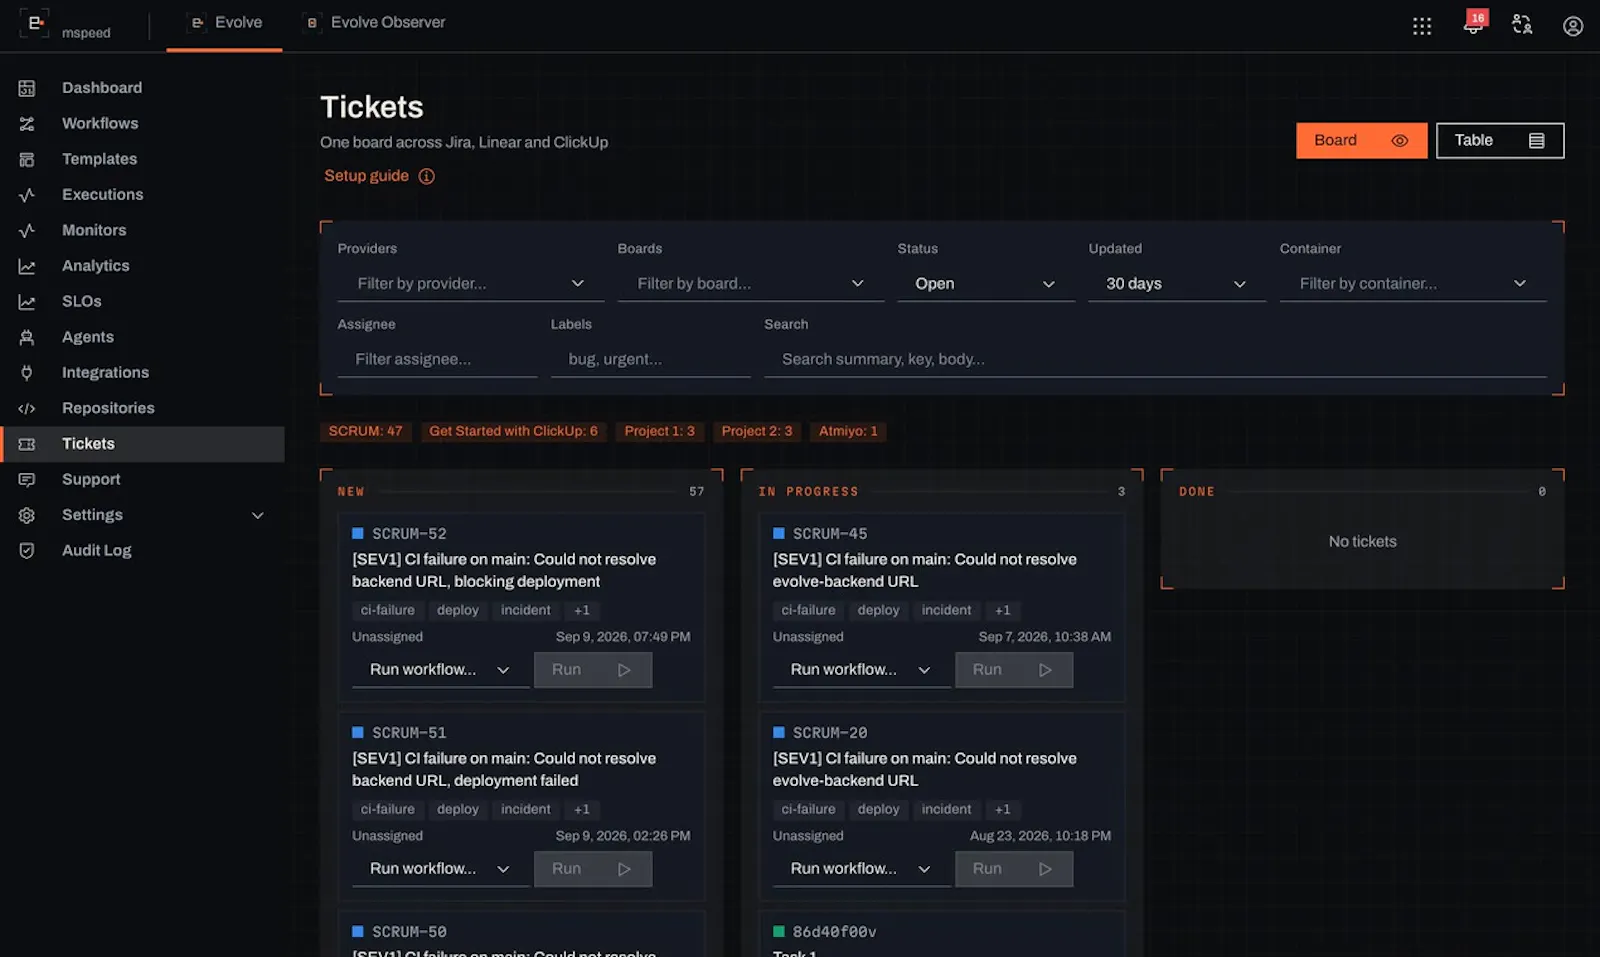Switch to the Evolve tab
This screenshot has height=957, width=1600.
coord(225,23)
